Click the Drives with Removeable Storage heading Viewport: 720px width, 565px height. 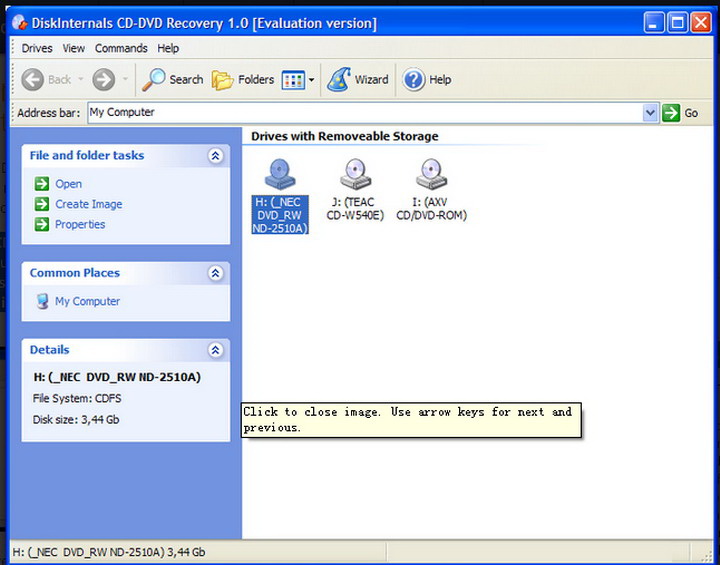point(345,136)
